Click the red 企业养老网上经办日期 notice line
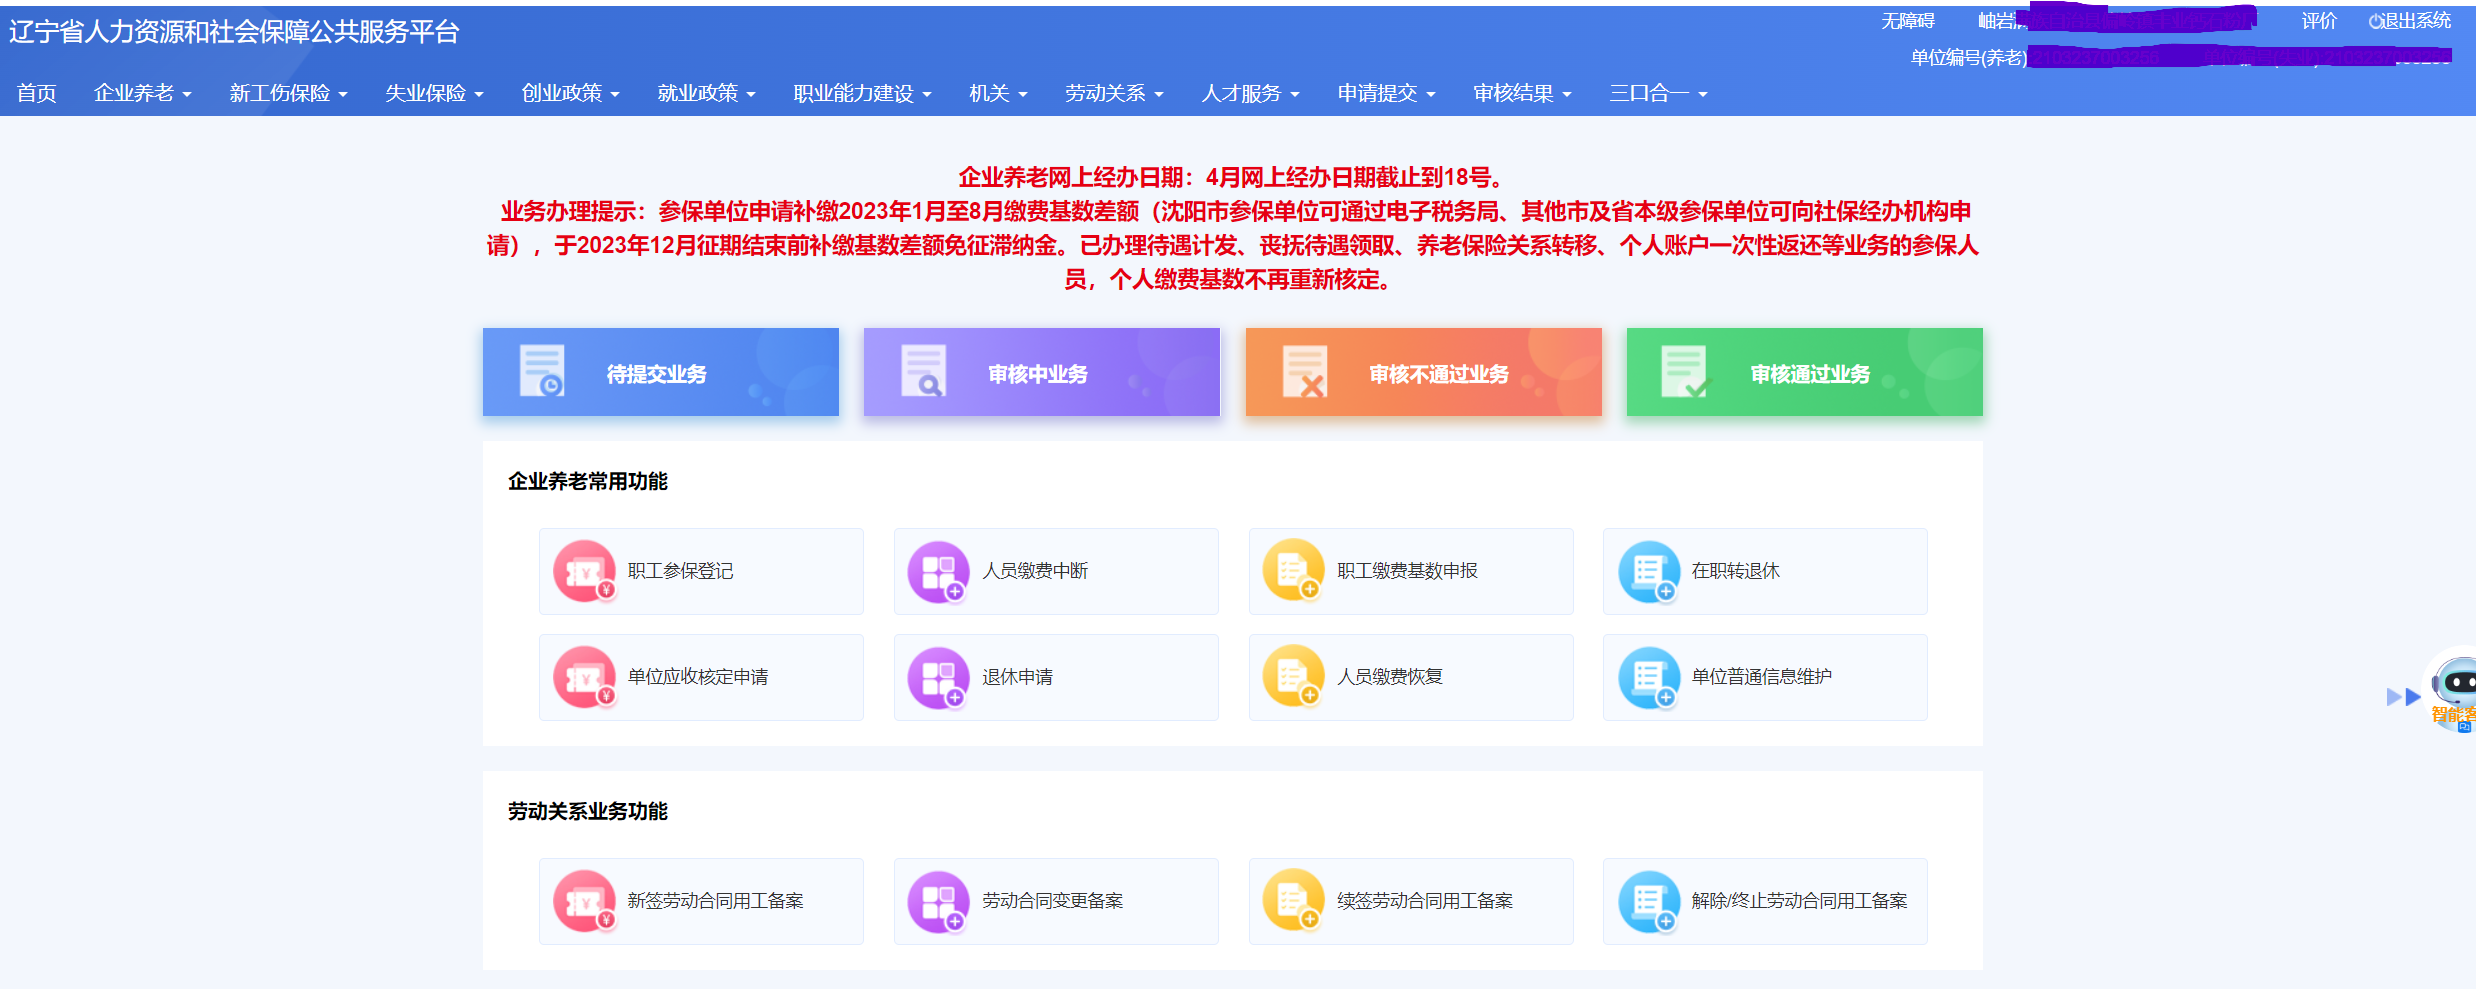This screenshot has width=2476, height=989. point(1232,178)
